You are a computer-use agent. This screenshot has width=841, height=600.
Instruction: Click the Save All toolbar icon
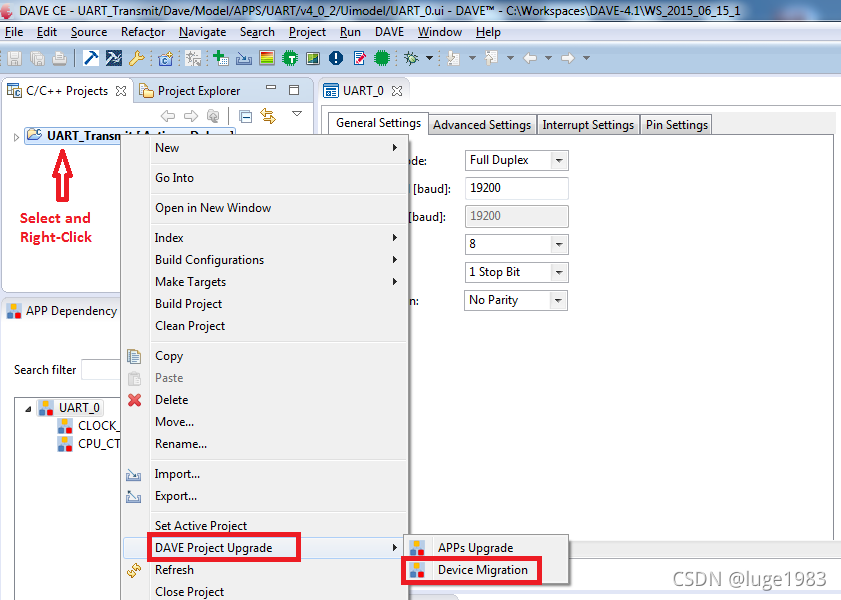(x=37, y=58)
